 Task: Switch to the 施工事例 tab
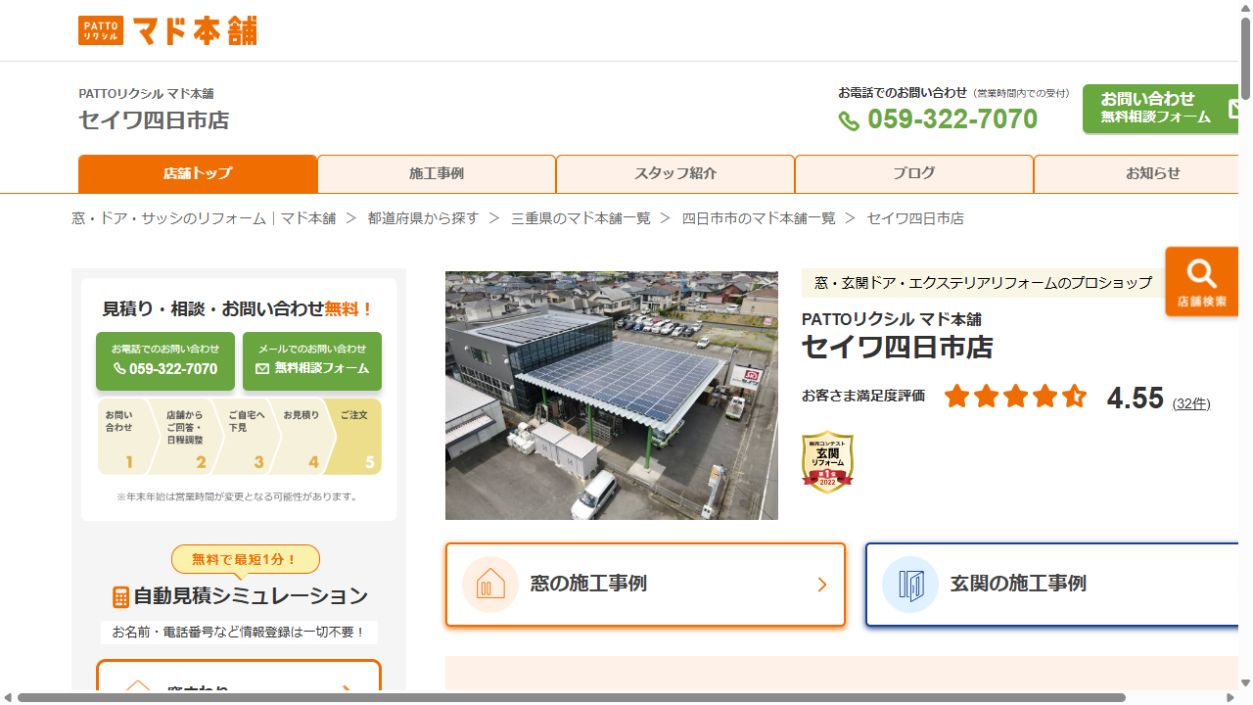[436, 173]
